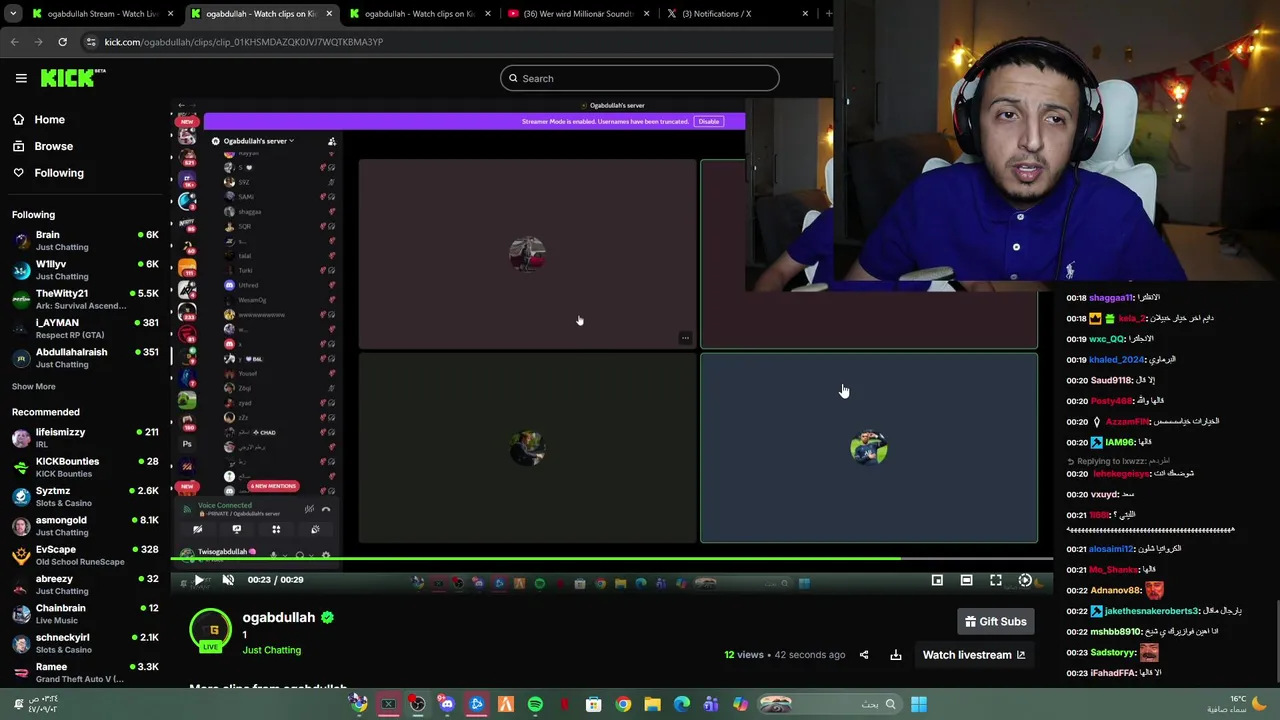This screenshot has width=1280, height=720.
Task: Open the Just Chatting category link
Action: [x=271, y=650]
